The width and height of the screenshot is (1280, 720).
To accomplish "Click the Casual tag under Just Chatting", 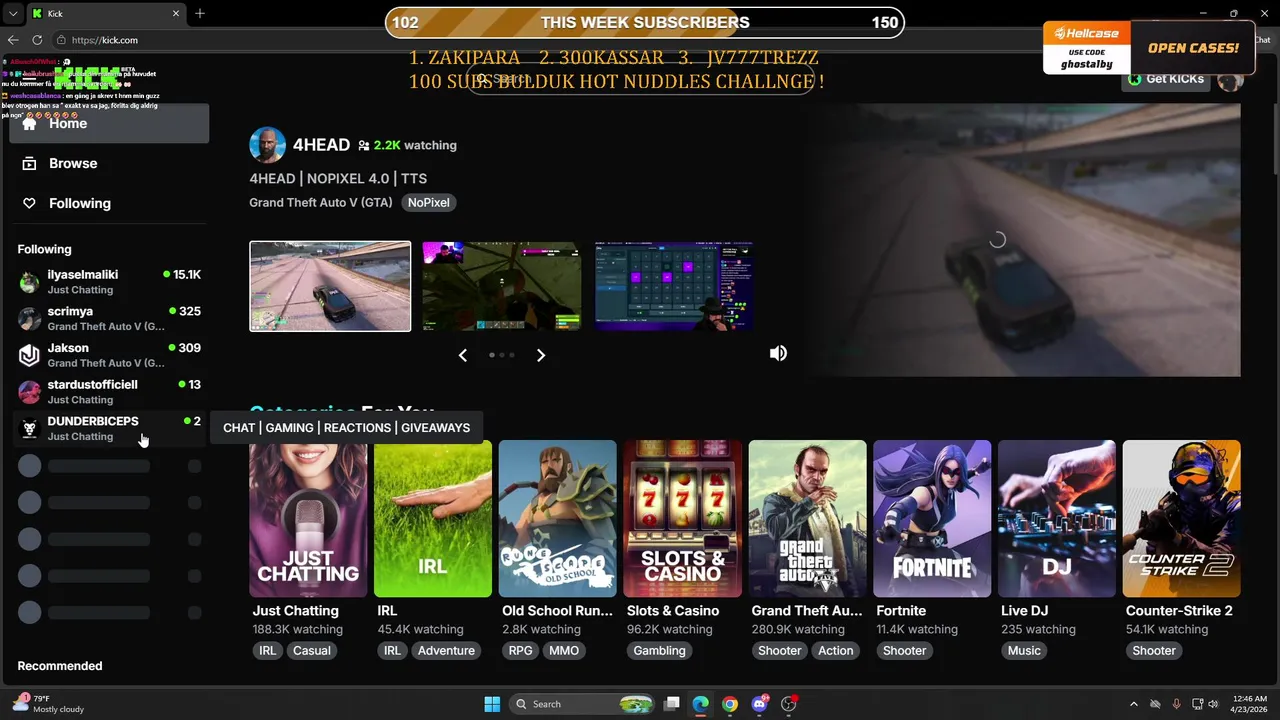I will [311, 650].
